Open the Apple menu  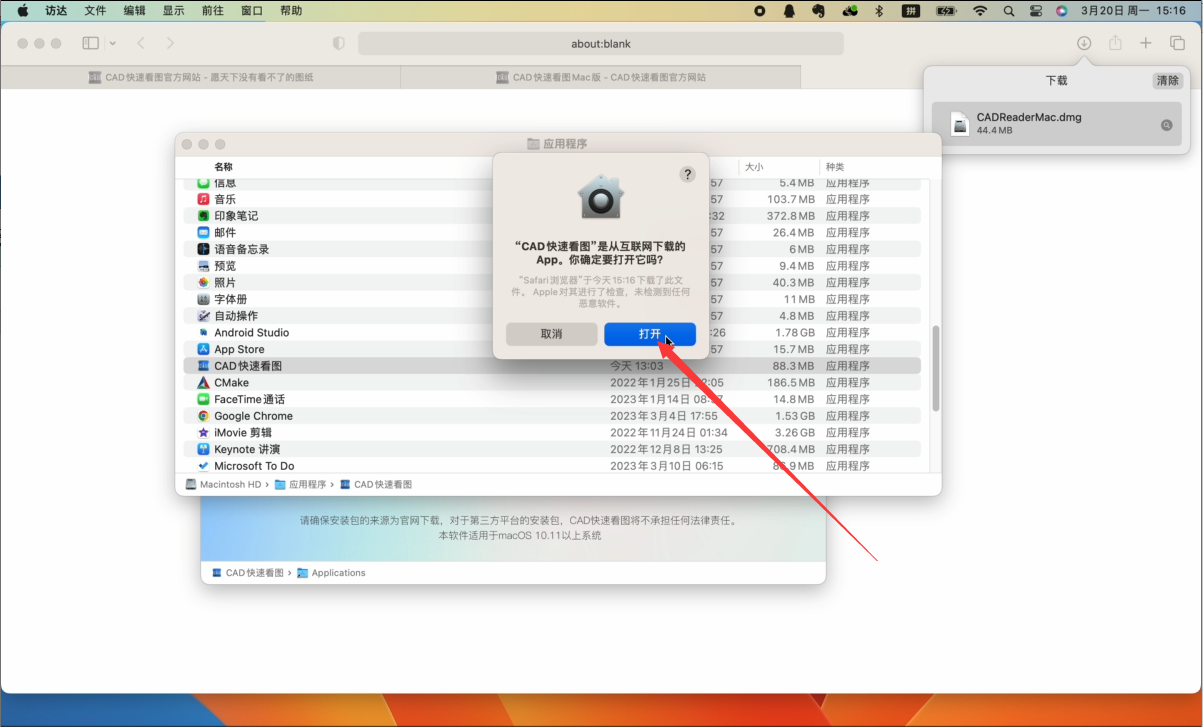tap(22, 11)
